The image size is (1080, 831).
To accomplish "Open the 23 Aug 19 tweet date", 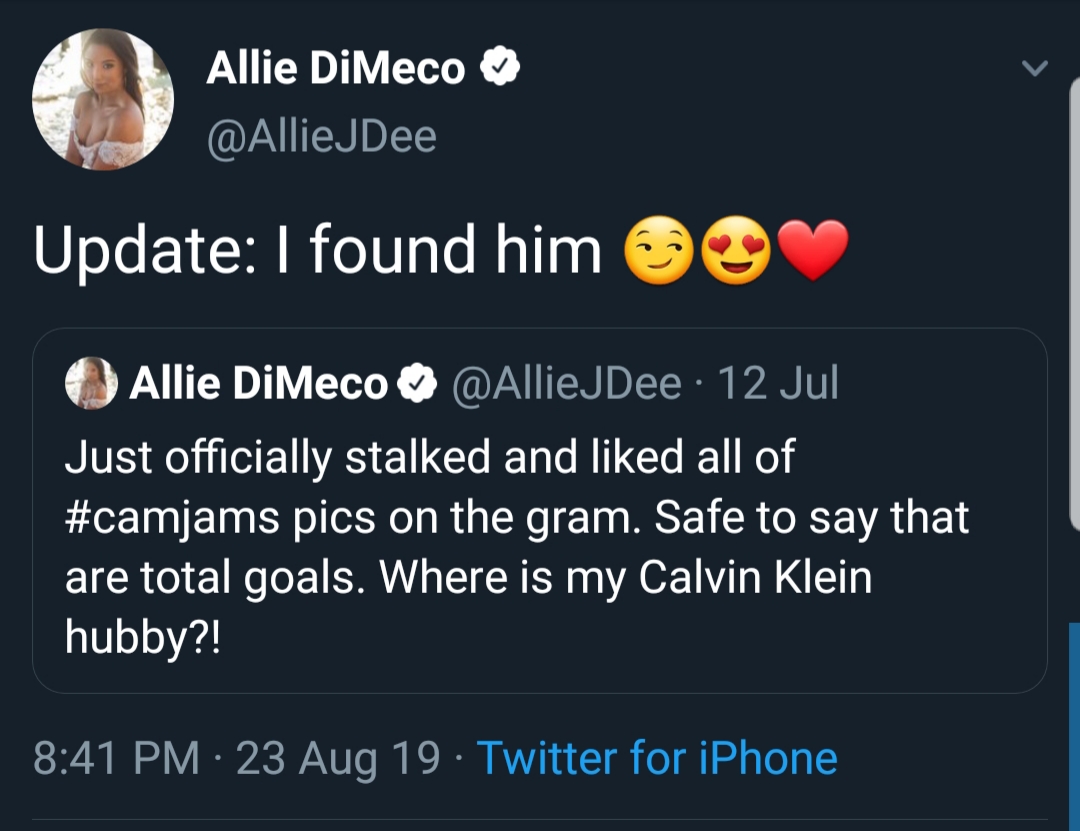I will pyautogui.click(x=338, y=758).
